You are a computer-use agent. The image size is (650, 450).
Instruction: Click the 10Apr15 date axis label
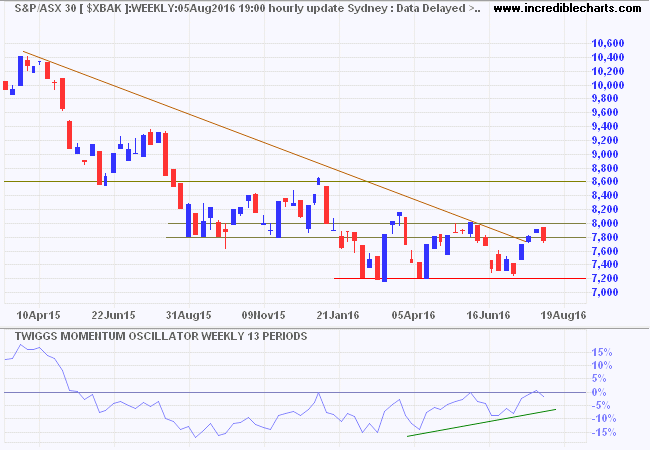pyautogui.click(x=39, y=315)
